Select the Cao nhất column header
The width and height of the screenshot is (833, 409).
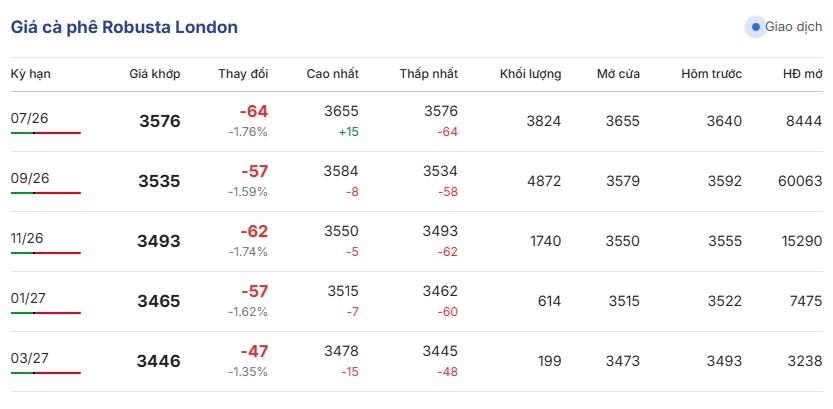tap(333, 74)
